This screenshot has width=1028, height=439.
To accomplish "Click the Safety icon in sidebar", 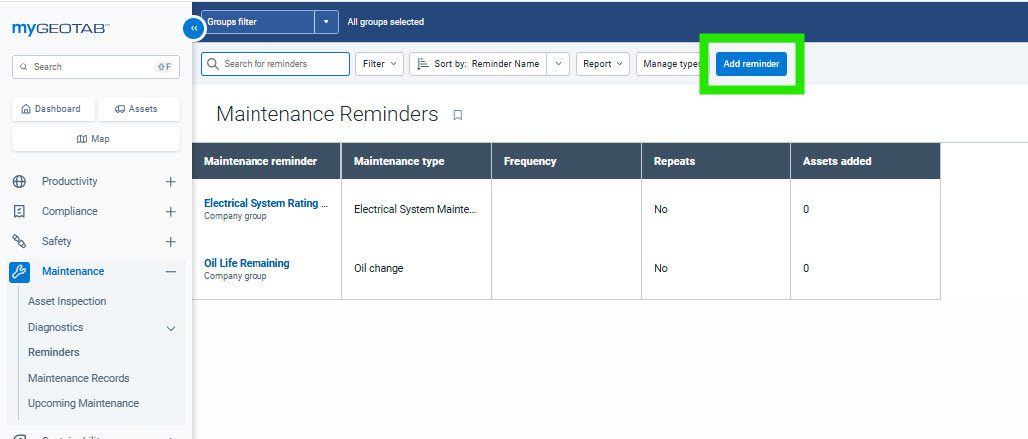I will click(19, 241).
